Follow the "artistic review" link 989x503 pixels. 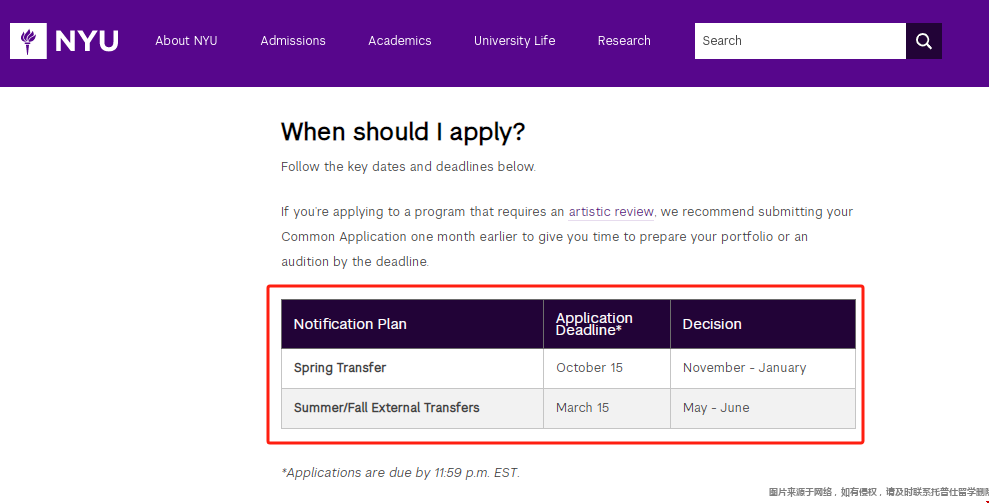[611, 212]
